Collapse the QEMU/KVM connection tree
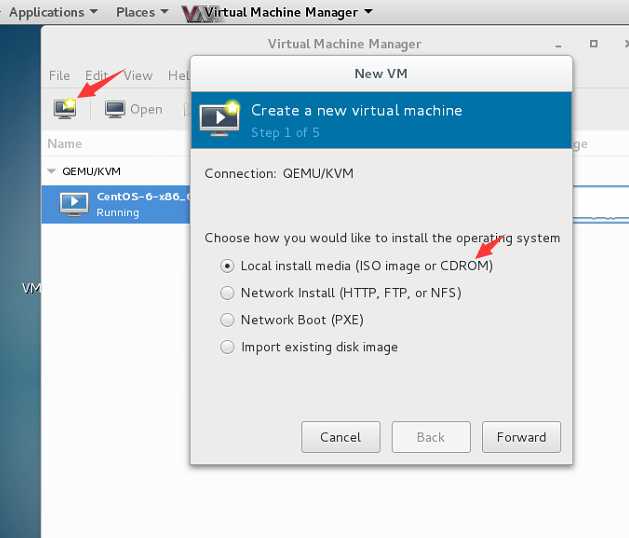This screenshot has height=538, width=629. tap(51, 171)
